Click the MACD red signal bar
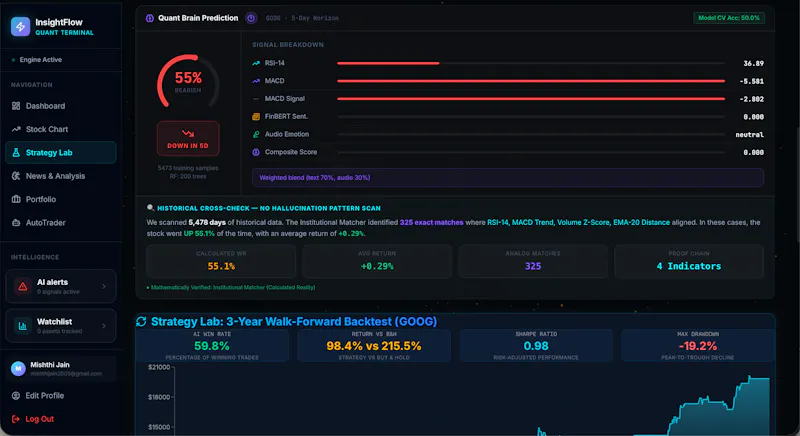This screenshot has width=800, height=436. [531, 81]
